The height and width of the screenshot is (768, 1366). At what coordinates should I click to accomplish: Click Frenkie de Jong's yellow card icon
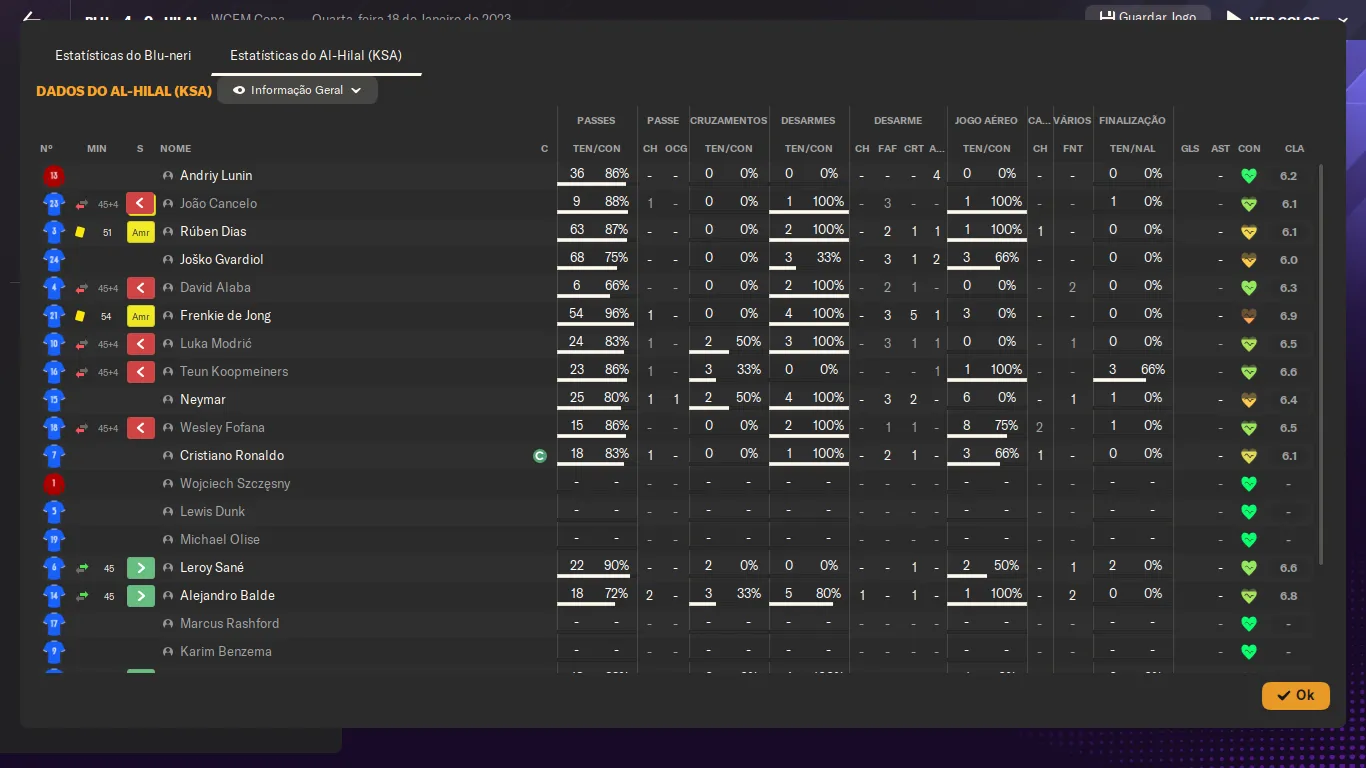(x=80, y=316)
